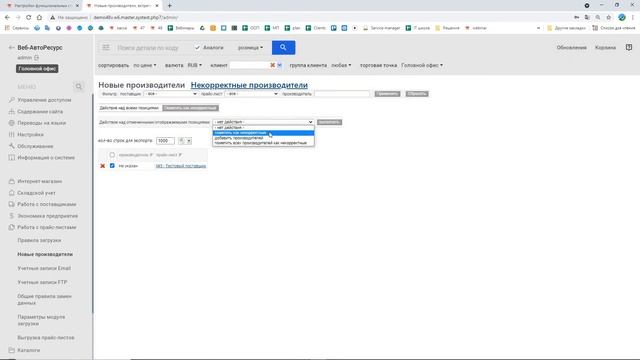Click the Сбросить filter button

point(417,94)
